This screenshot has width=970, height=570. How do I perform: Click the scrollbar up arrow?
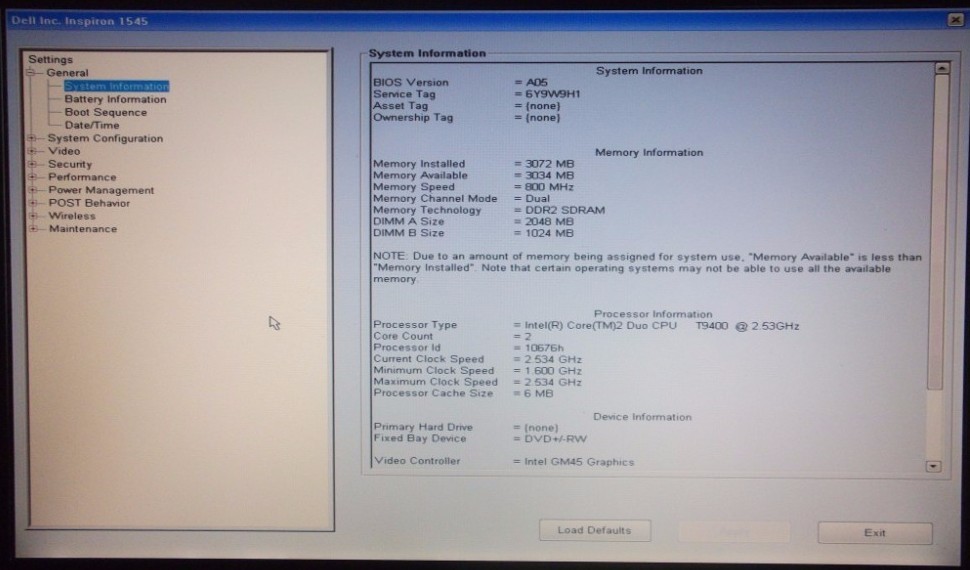point(942,68)
